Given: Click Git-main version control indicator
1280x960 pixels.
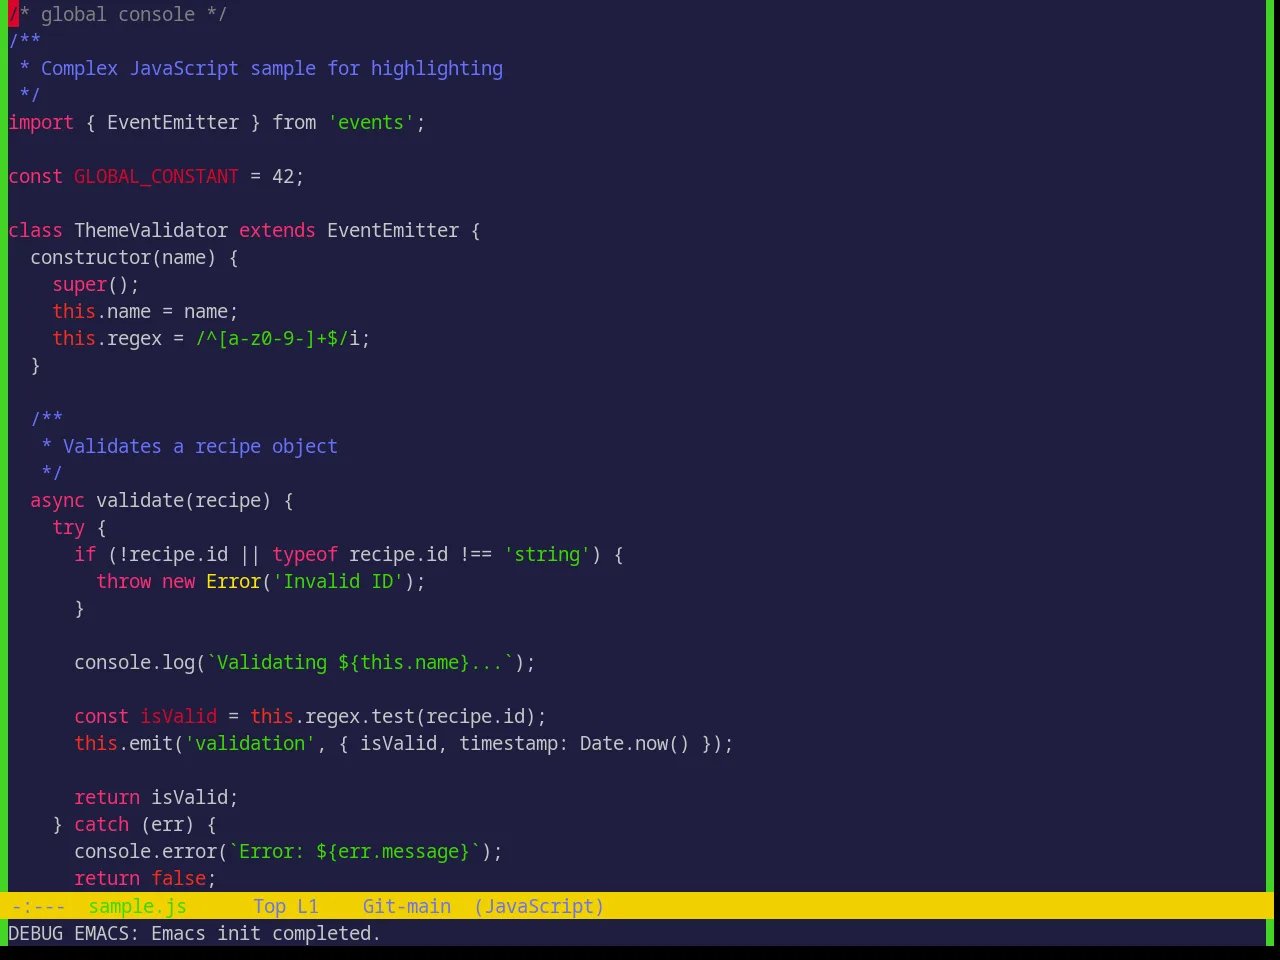Looking at the screenshot, I should [x=406, y=906].
